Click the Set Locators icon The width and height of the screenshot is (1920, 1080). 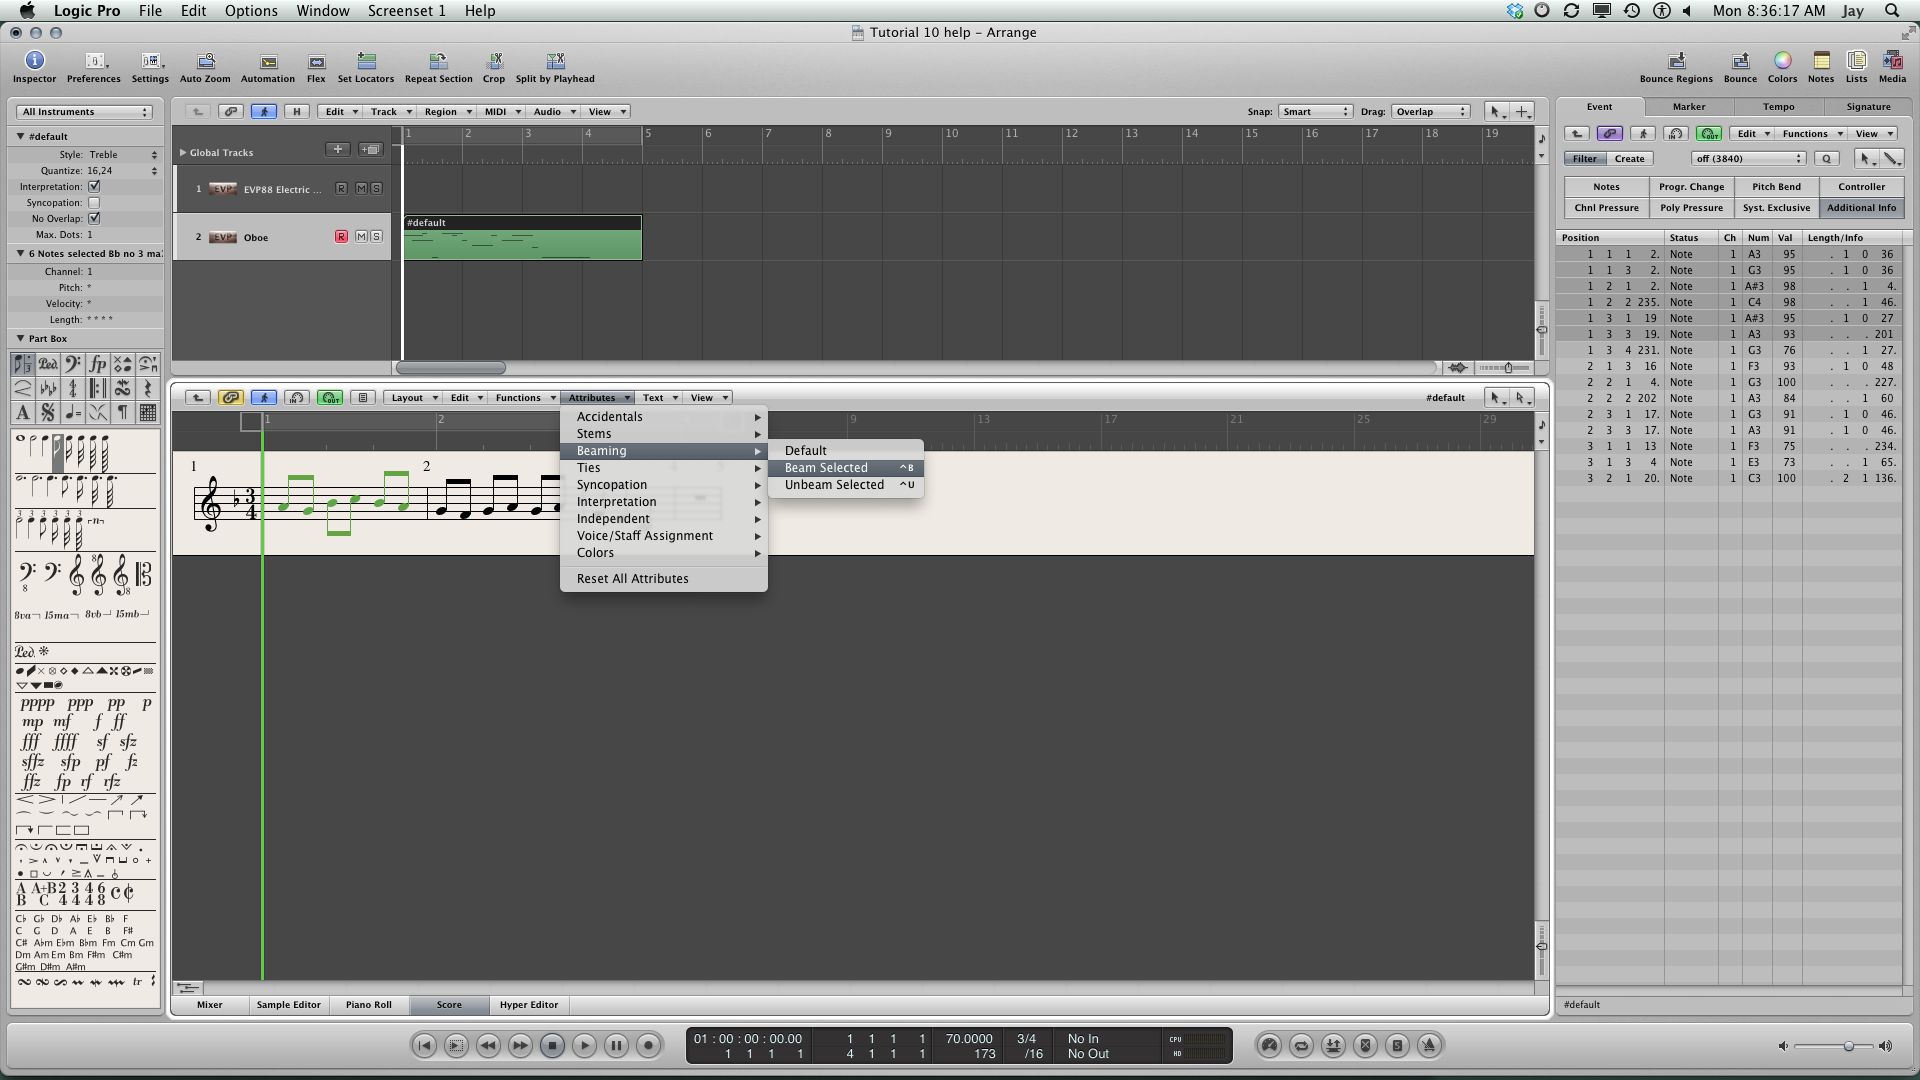(366, 67)
